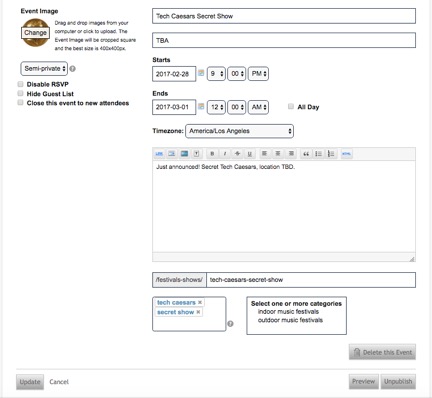
Task: Click the insert link toolbar icon
Action: [x=159, y=154]
